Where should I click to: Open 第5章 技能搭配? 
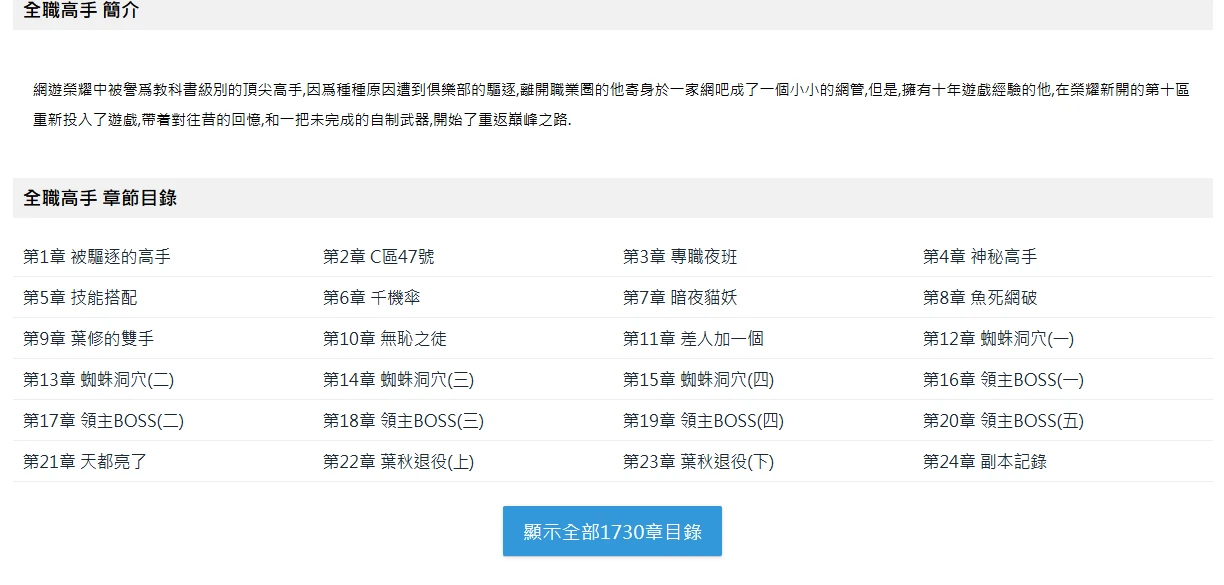(80, 298)
